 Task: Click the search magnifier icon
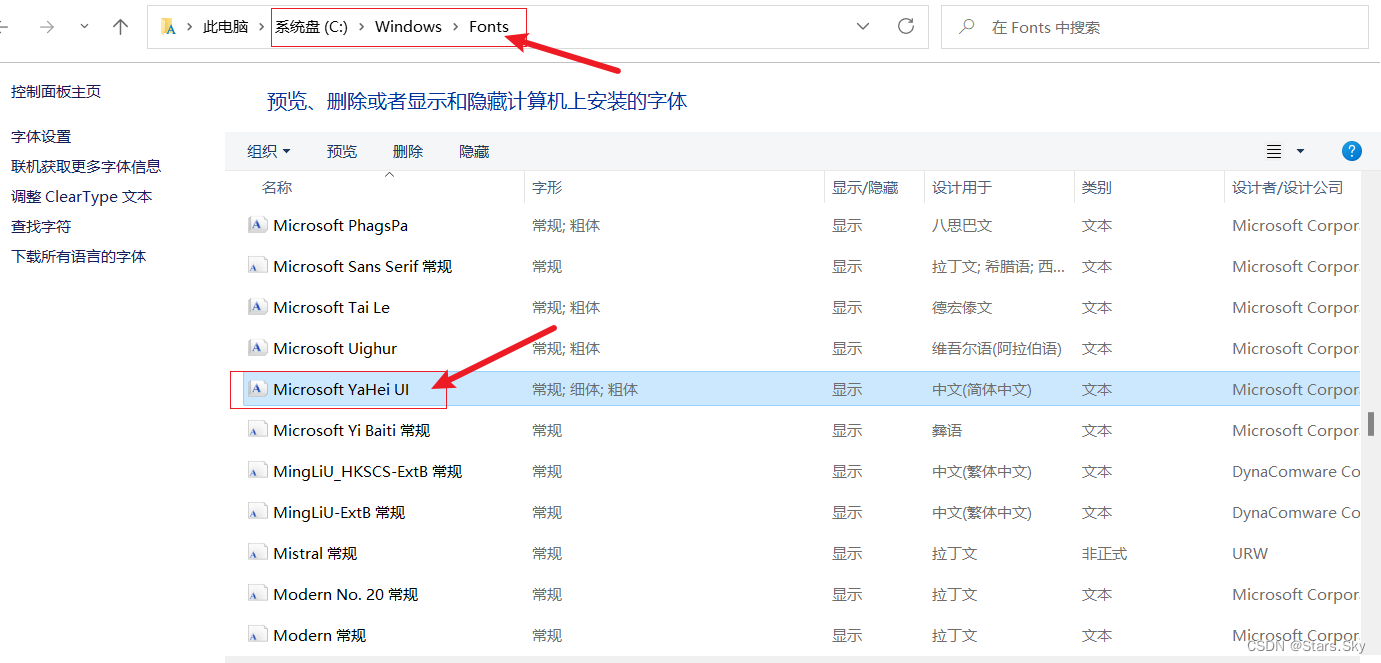click(x=967, y=27)
